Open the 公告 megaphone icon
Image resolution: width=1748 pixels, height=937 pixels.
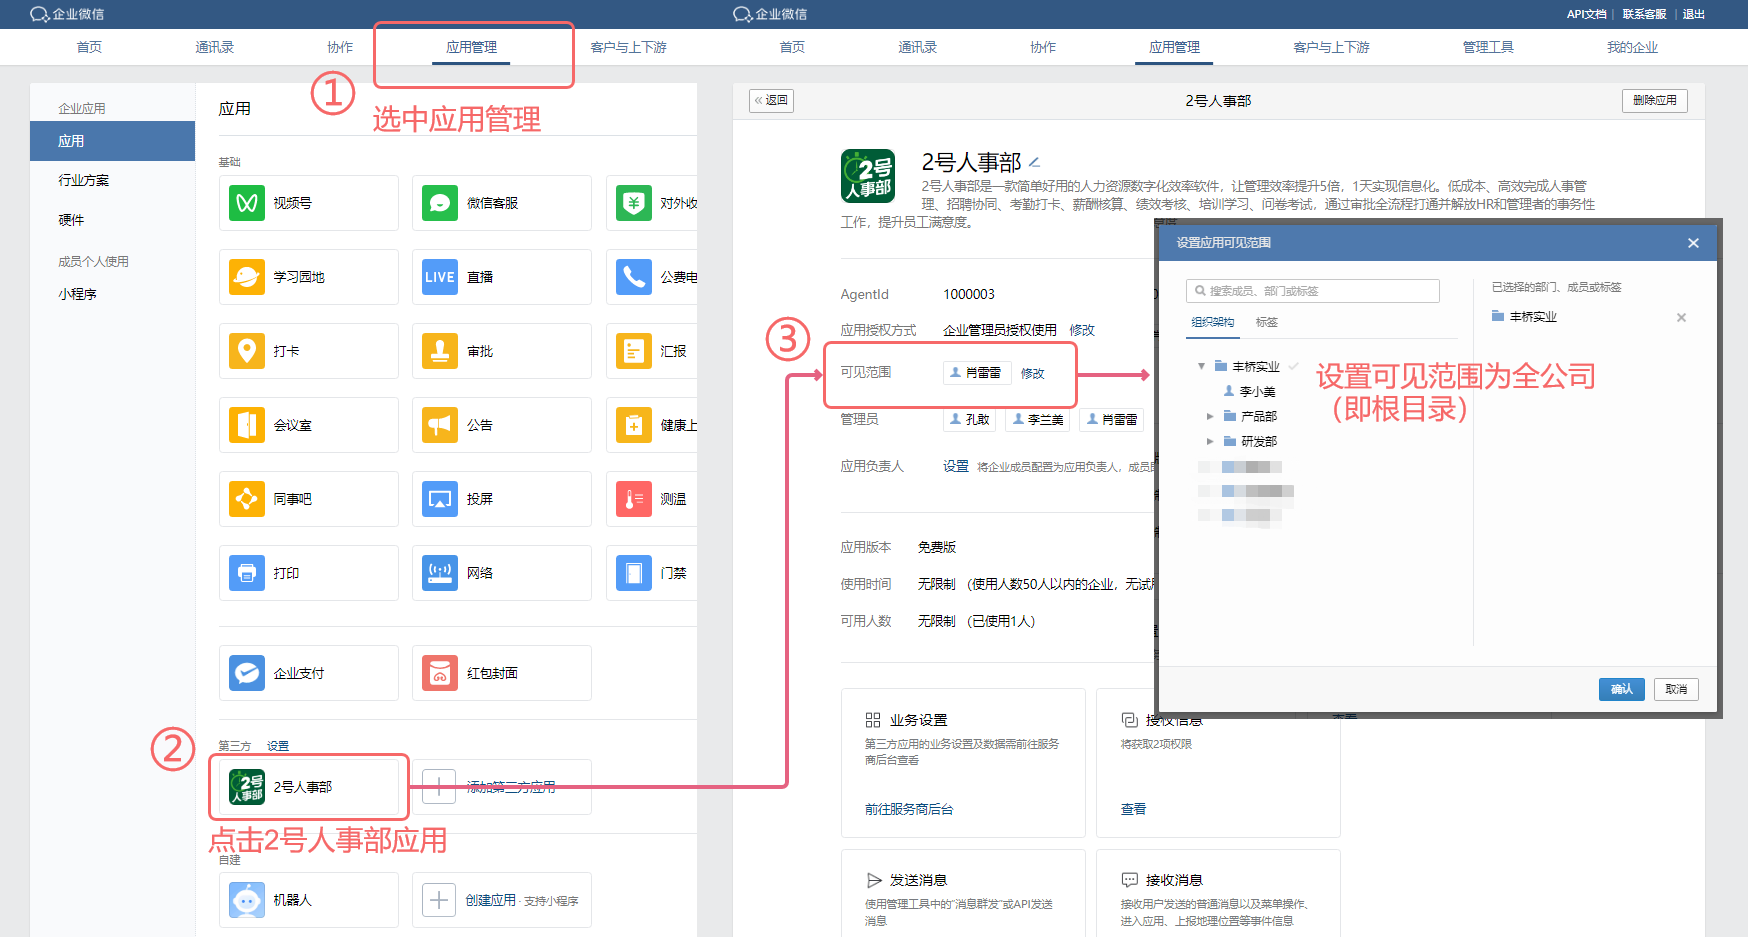440,425
